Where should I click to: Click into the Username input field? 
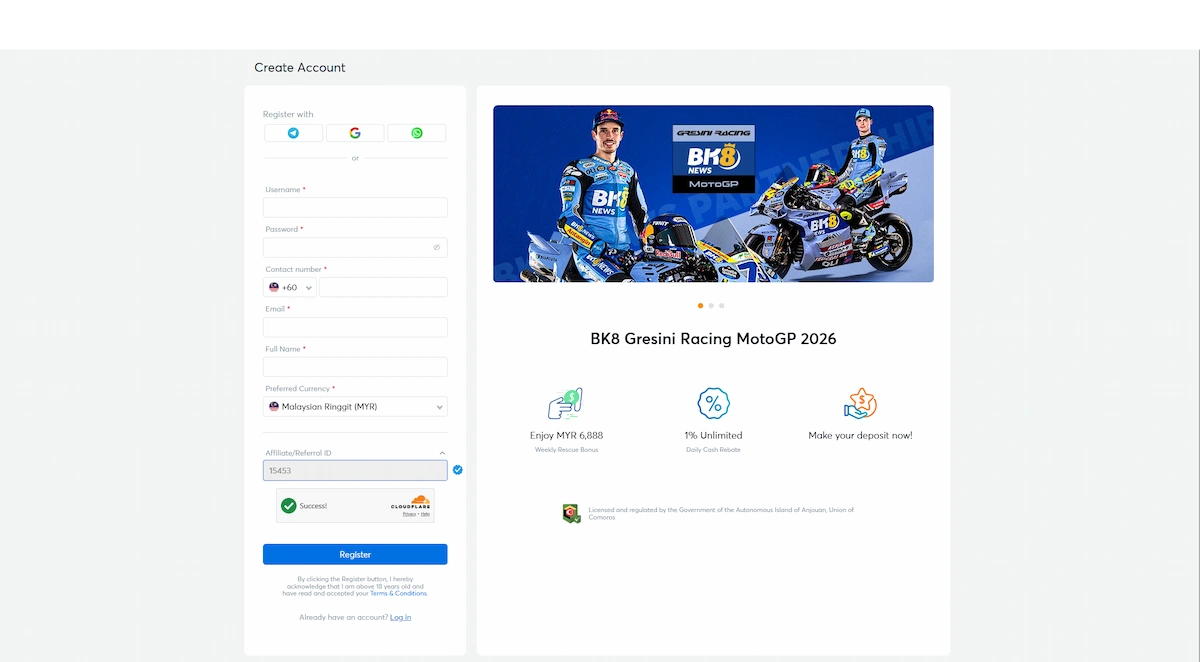pos(355,207)
